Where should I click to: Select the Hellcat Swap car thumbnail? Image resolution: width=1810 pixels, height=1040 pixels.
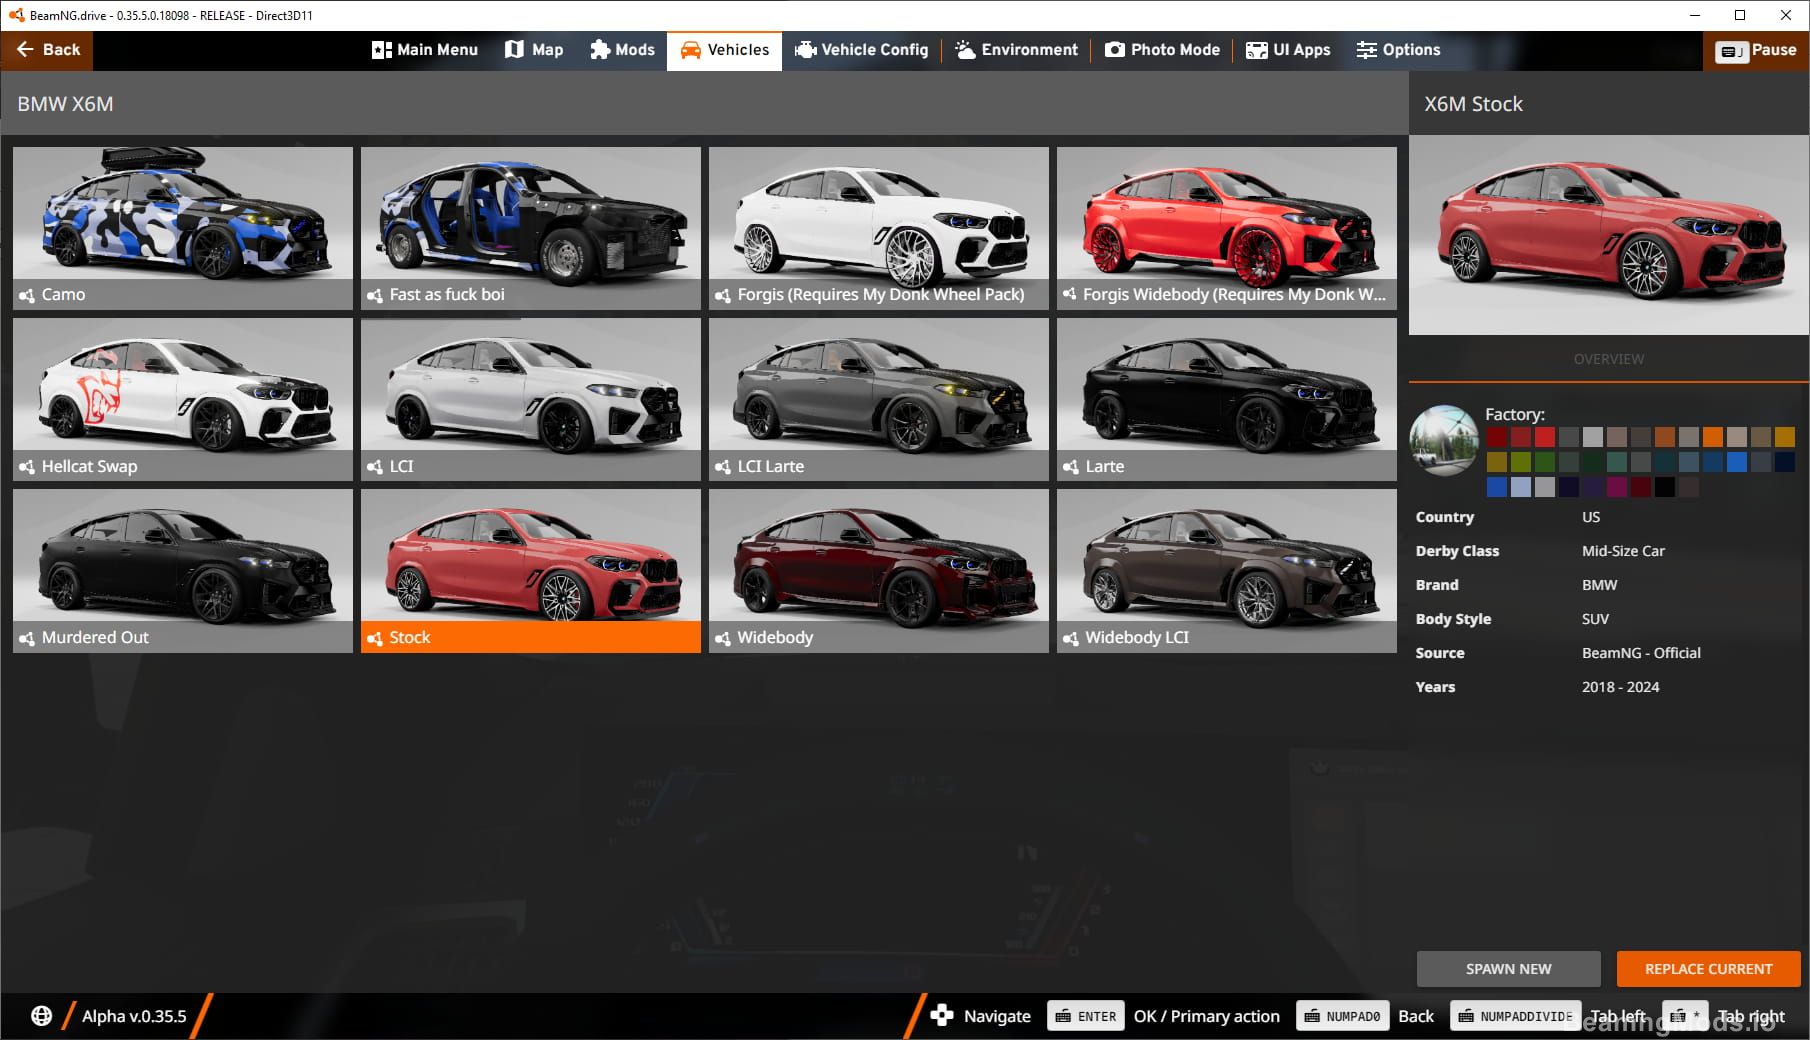[x=183, y=399]
